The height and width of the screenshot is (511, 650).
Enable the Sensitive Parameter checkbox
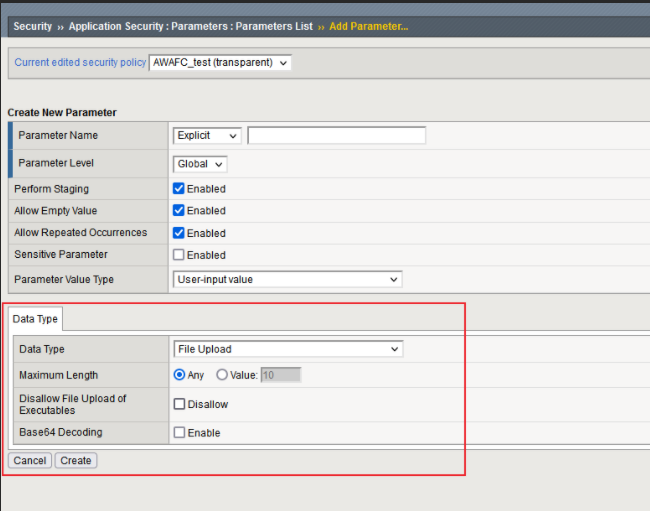[179, 255]
